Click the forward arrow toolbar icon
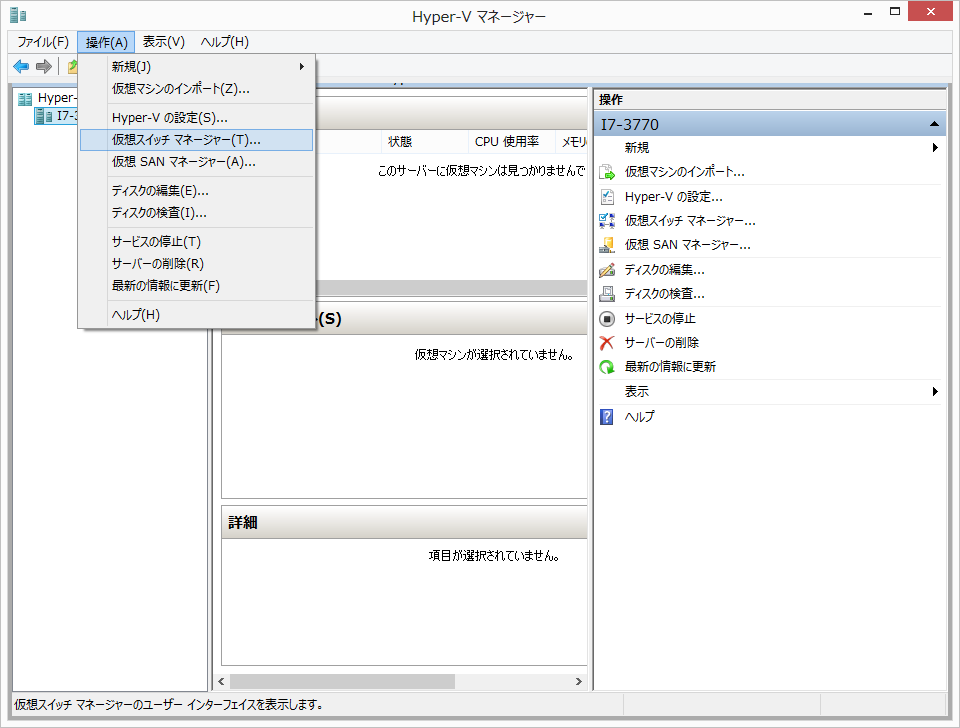960x728 pixels. tap(43, 66)
